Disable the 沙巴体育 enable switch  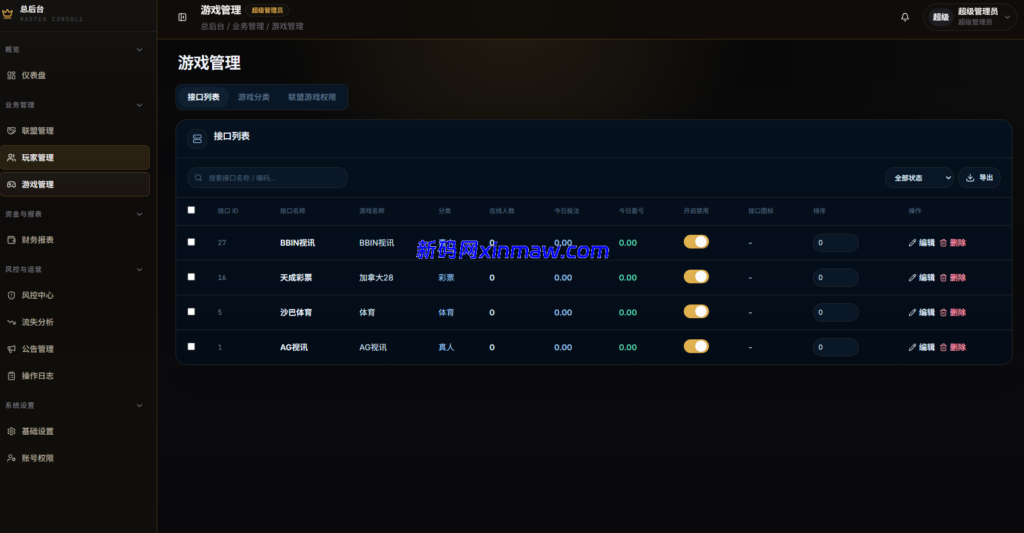696,312
